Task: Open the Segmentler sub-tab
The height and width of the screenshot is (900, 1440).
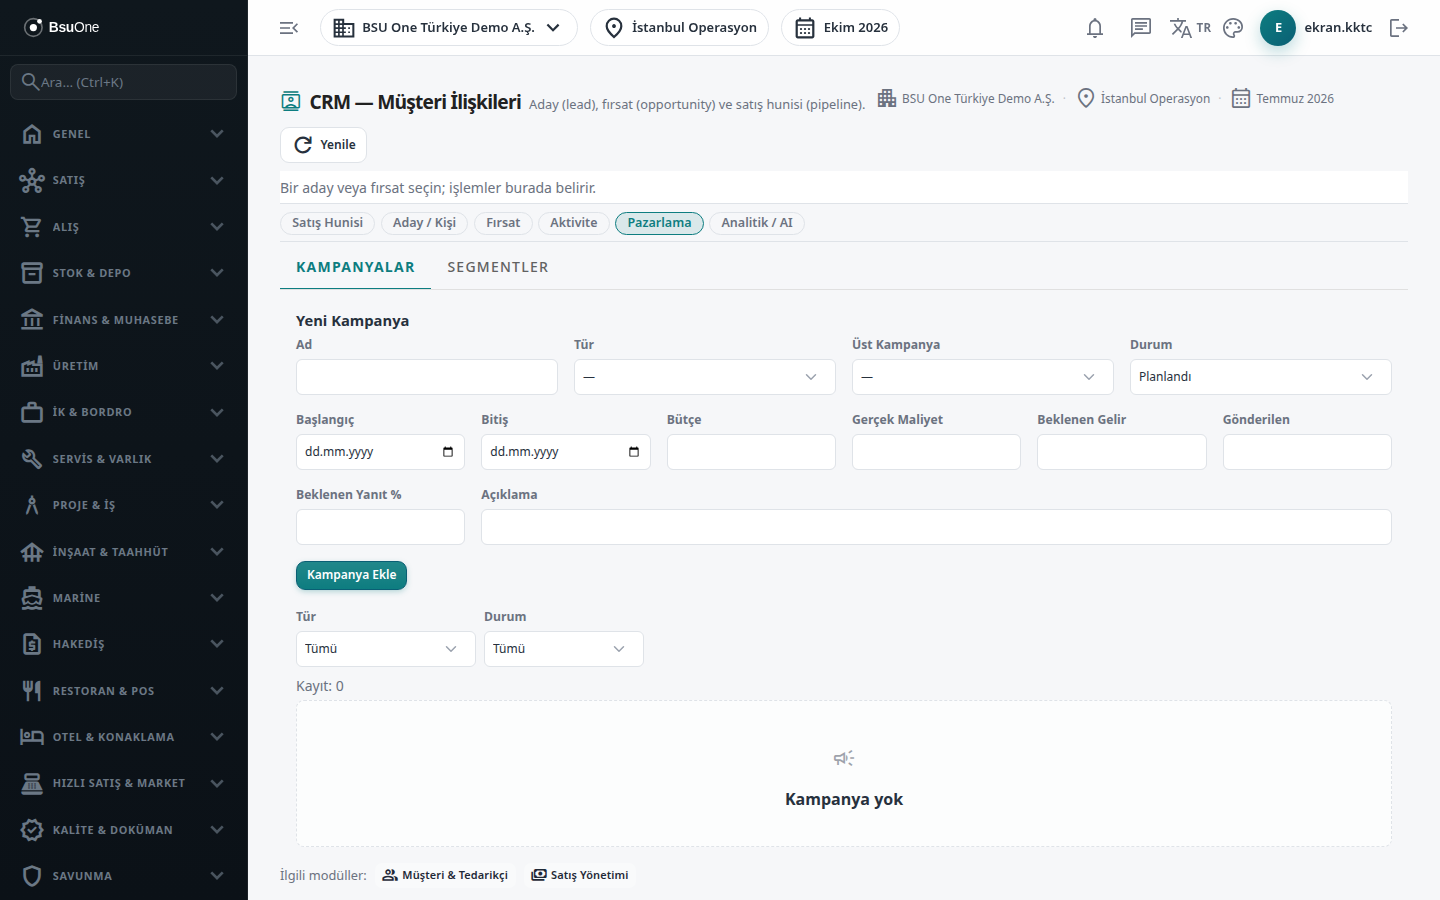Action: click(498, 267)
